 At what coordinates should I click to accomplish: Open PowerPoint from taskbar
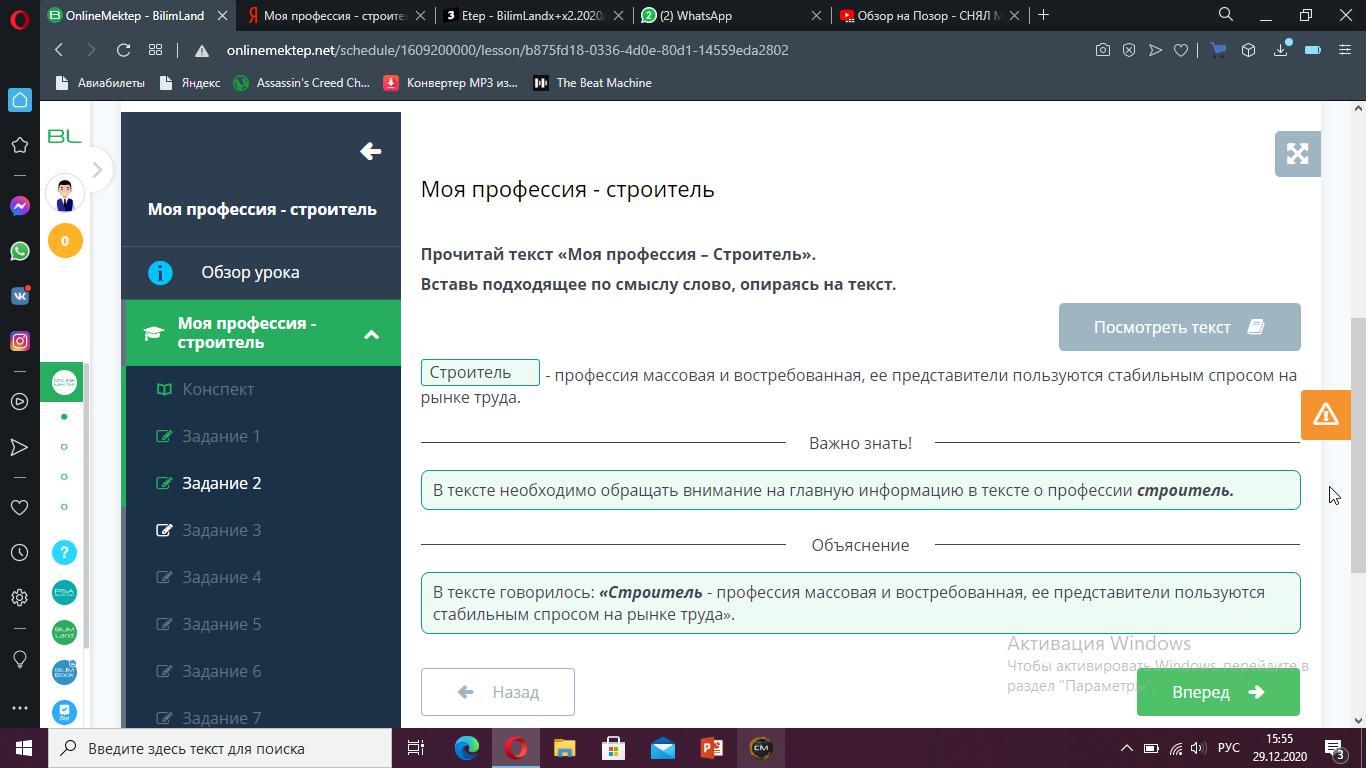712,748
